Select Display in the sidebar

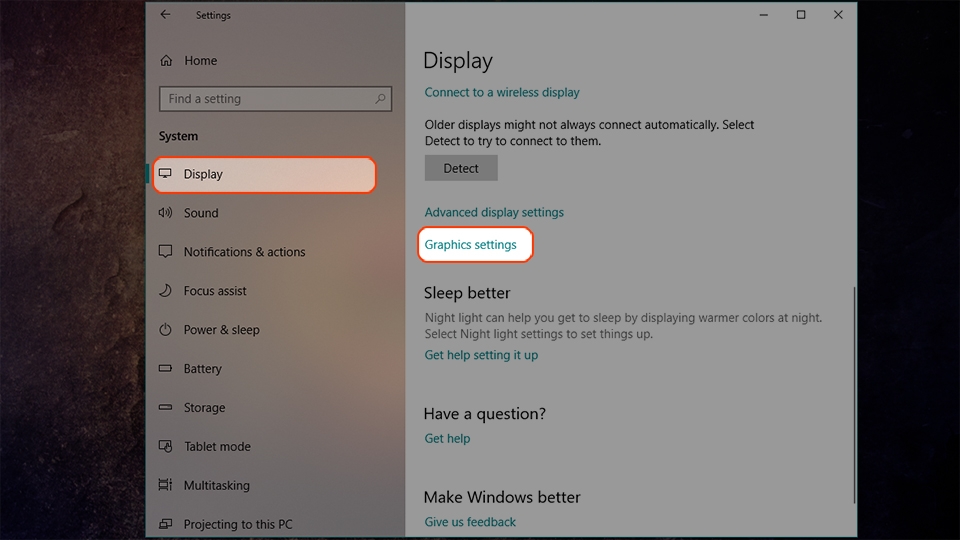point(264,174)
